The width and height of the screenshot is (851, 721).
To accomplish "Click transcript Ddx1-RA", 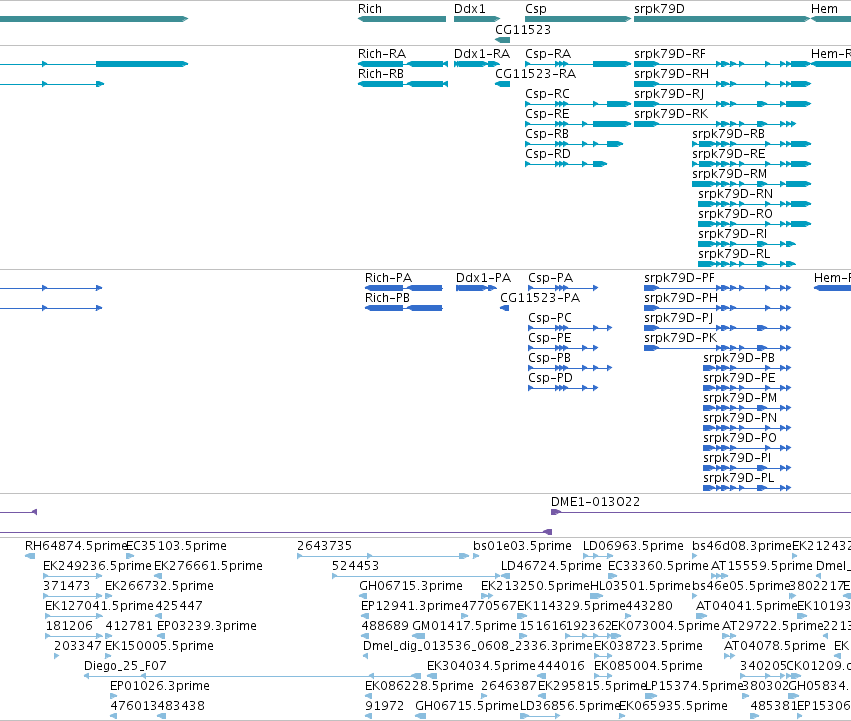I will point(482,54).
